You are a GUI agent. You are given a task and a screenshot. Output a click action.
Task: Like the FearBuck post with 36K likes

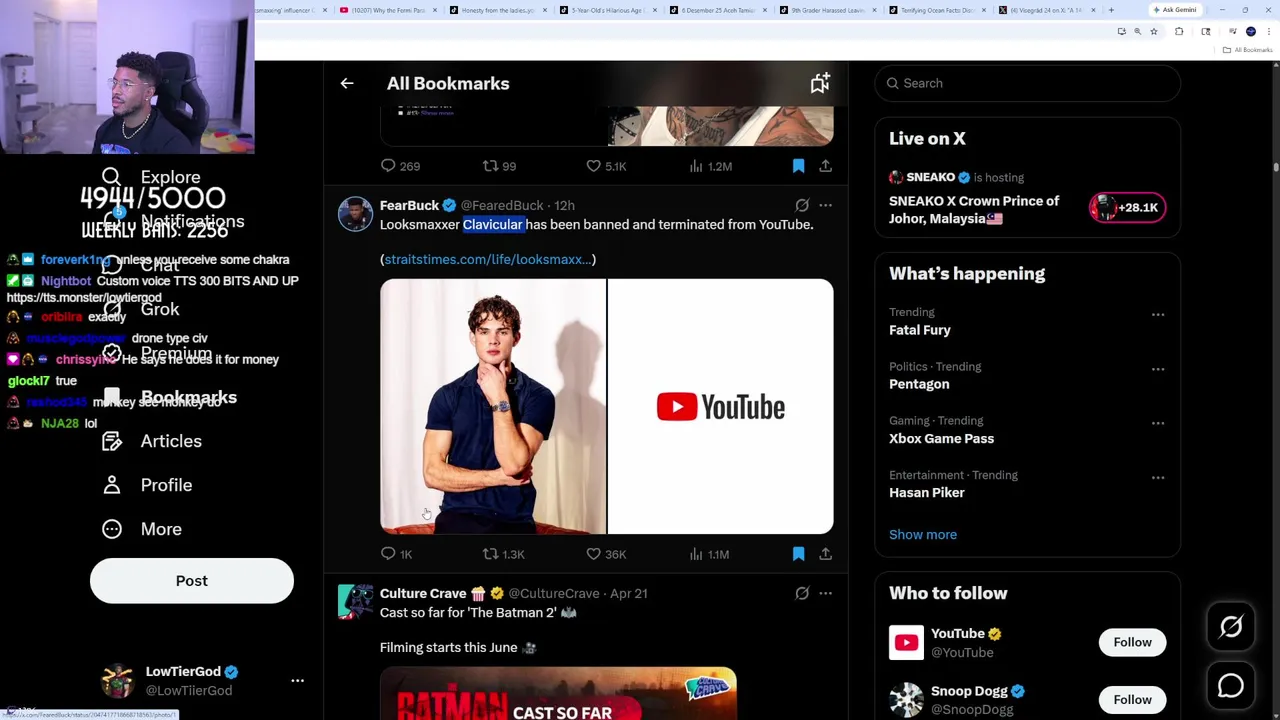[x=606, y=554]
